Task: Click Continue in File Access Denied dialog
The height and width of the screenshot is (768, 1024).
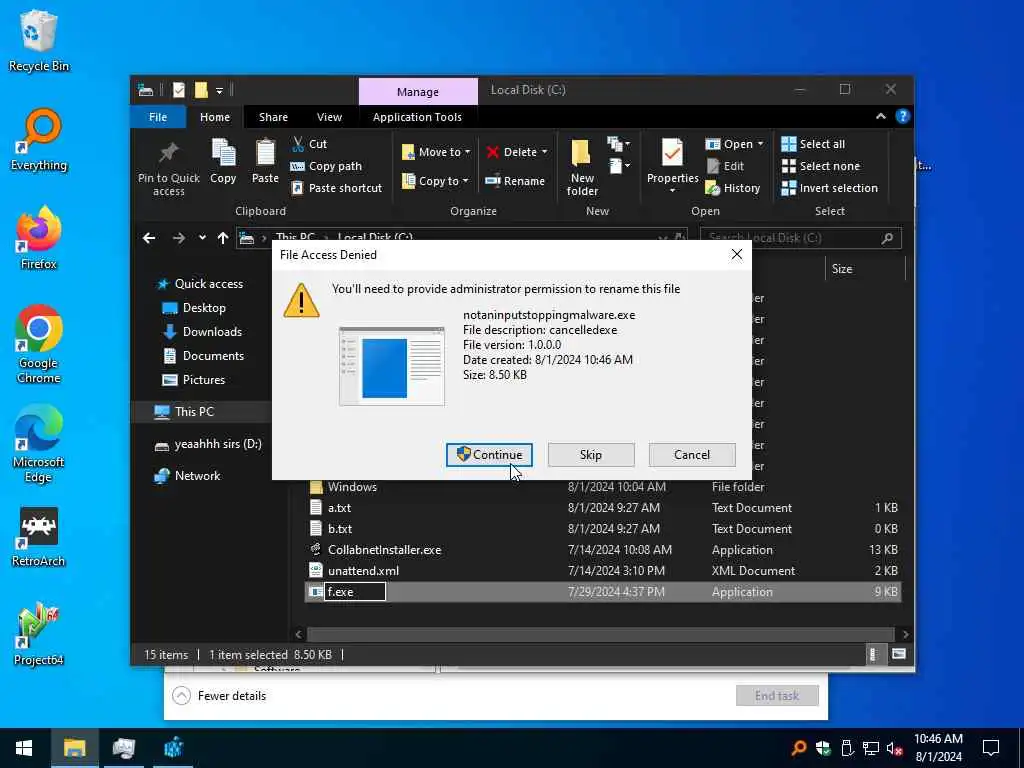Action: pos(489,455)
